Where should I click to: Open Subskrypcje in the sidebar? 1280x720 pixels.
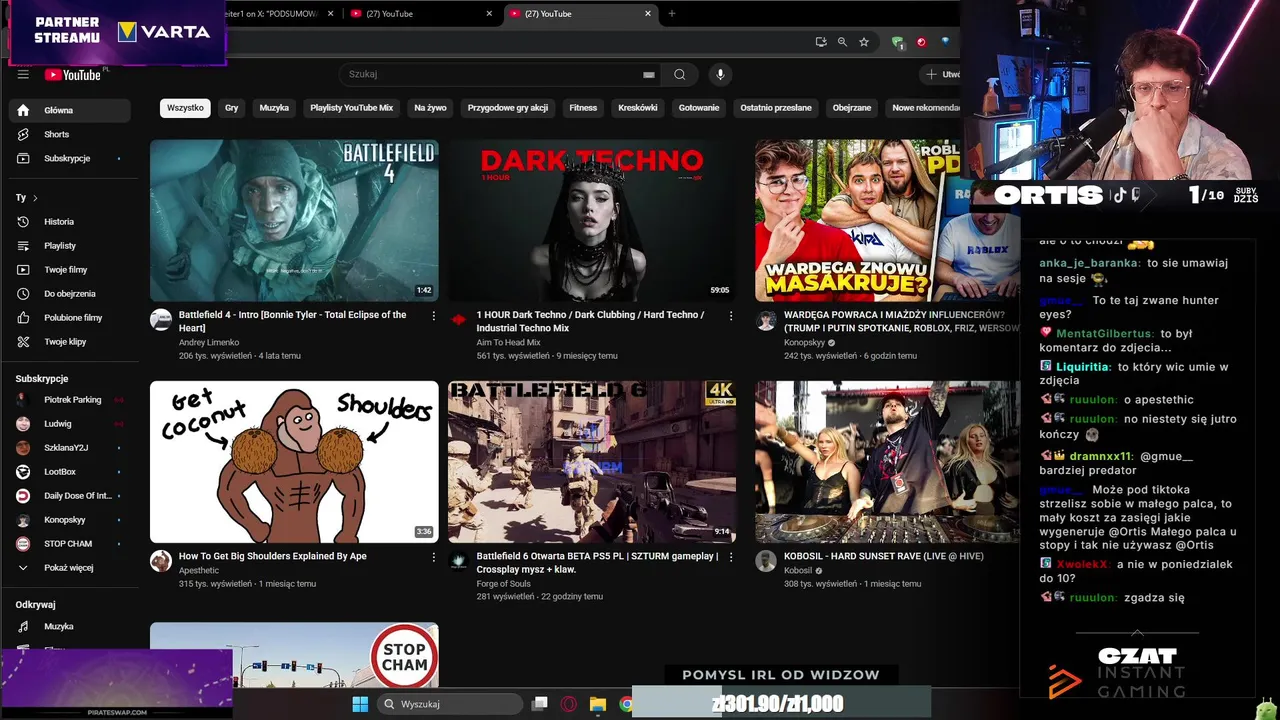click(x=70, y=158)
